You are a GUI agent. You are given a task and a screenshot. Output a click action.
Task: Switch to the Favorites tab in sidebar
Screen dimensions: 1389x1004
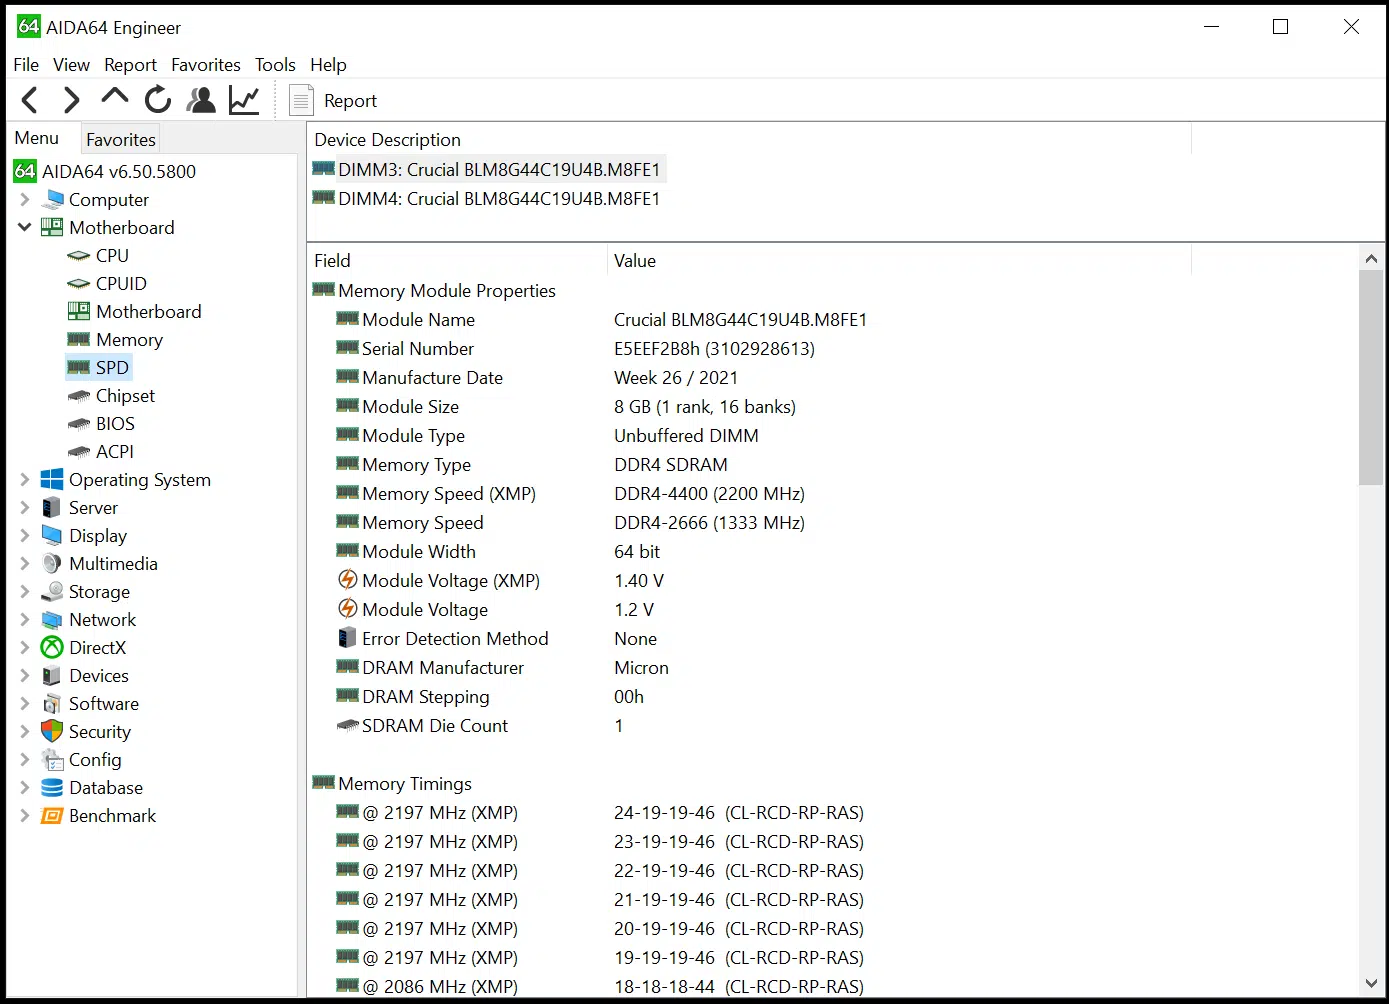[121, 140]
